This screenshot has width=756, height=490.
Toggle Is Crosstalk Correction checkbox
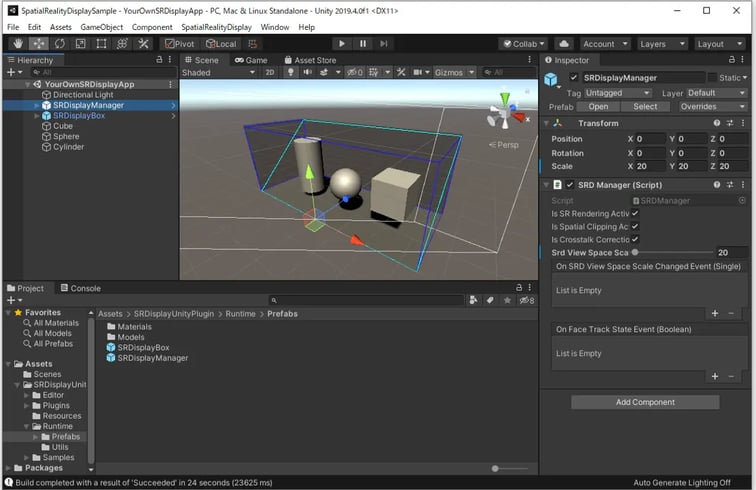635,239
